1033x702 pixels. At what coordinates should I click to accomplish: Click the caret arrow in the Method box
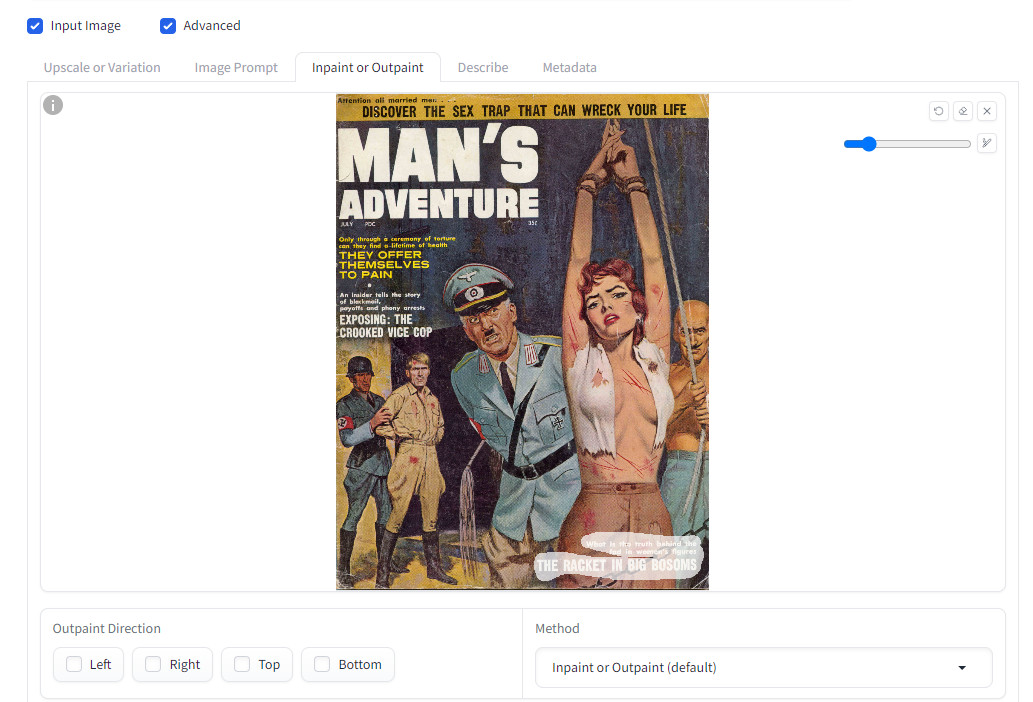[962, 668]
